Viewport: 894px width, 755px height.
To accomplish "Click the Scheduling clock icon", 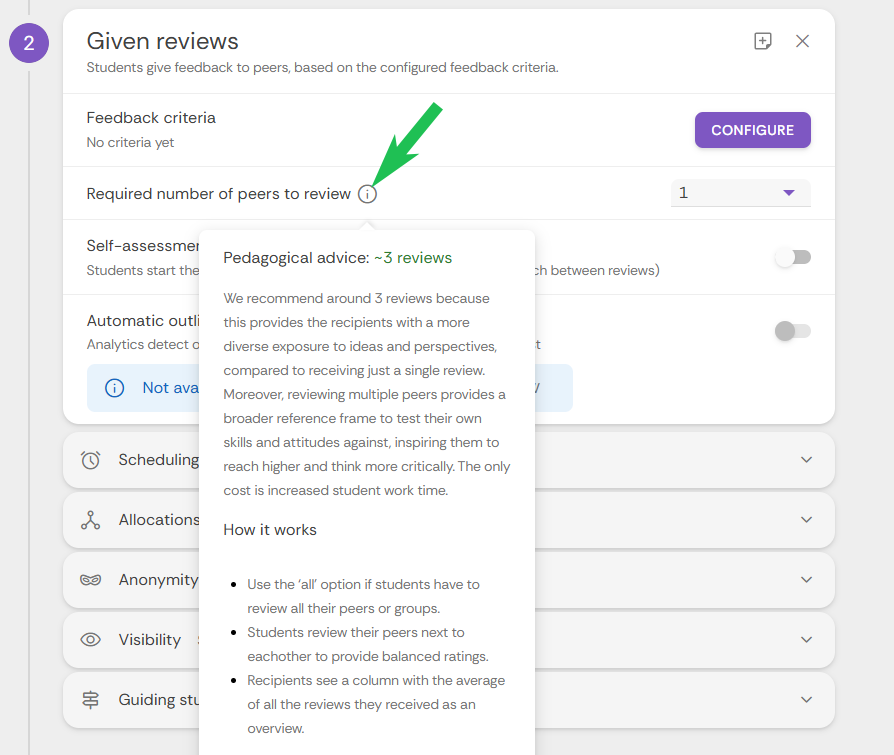I will [x=91, y=460].
